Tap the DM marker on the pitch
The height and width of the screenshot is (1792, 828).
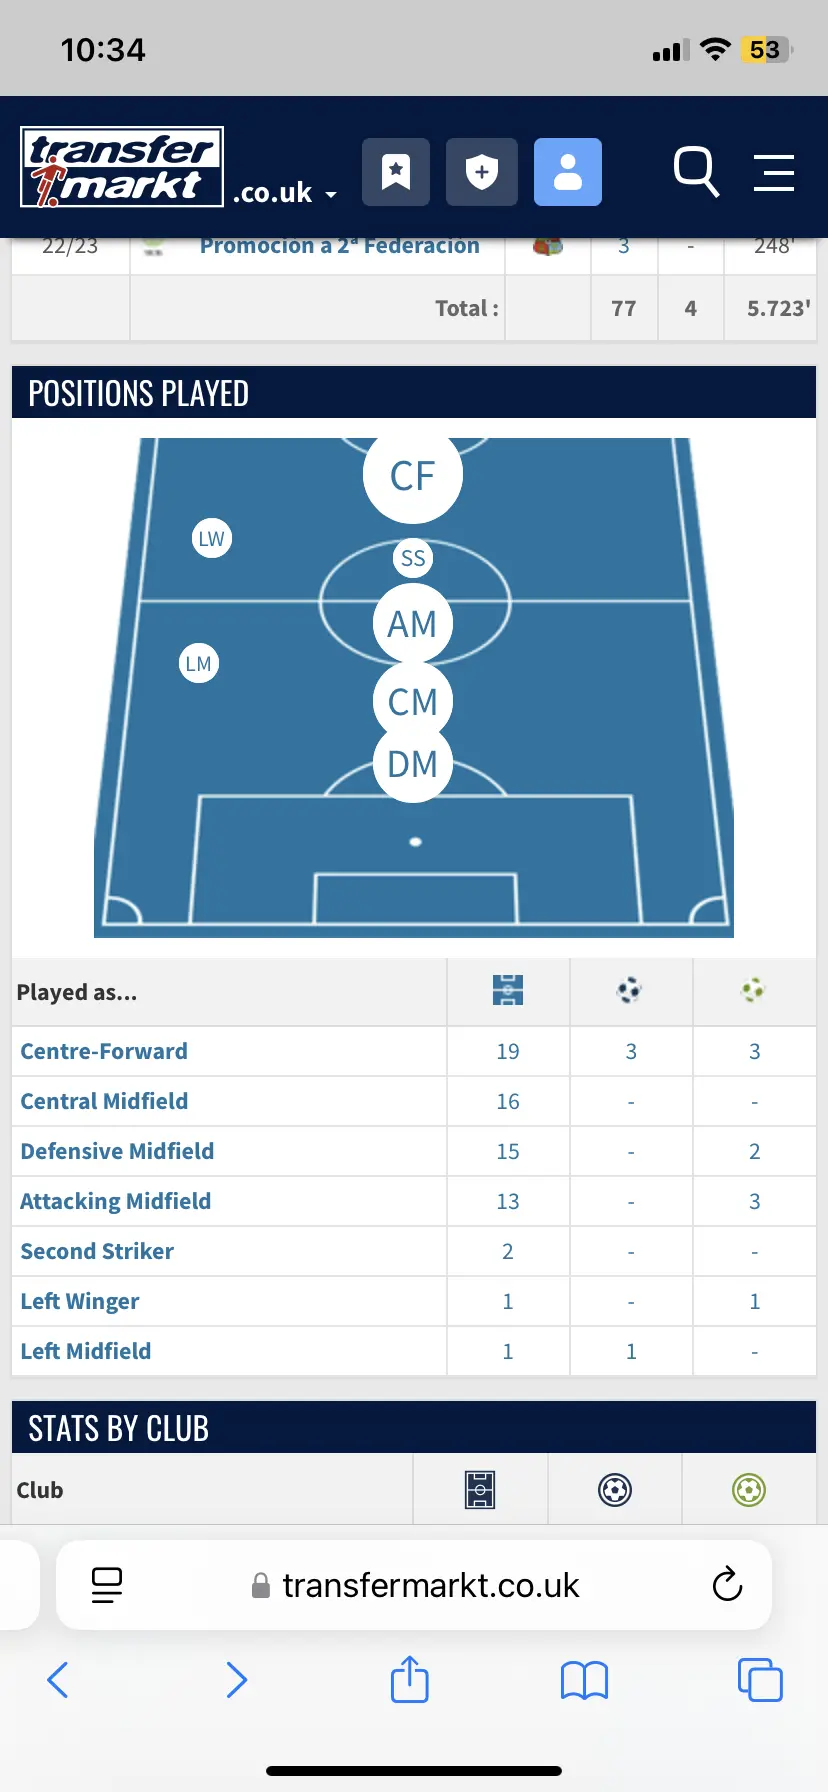point(412,764)
